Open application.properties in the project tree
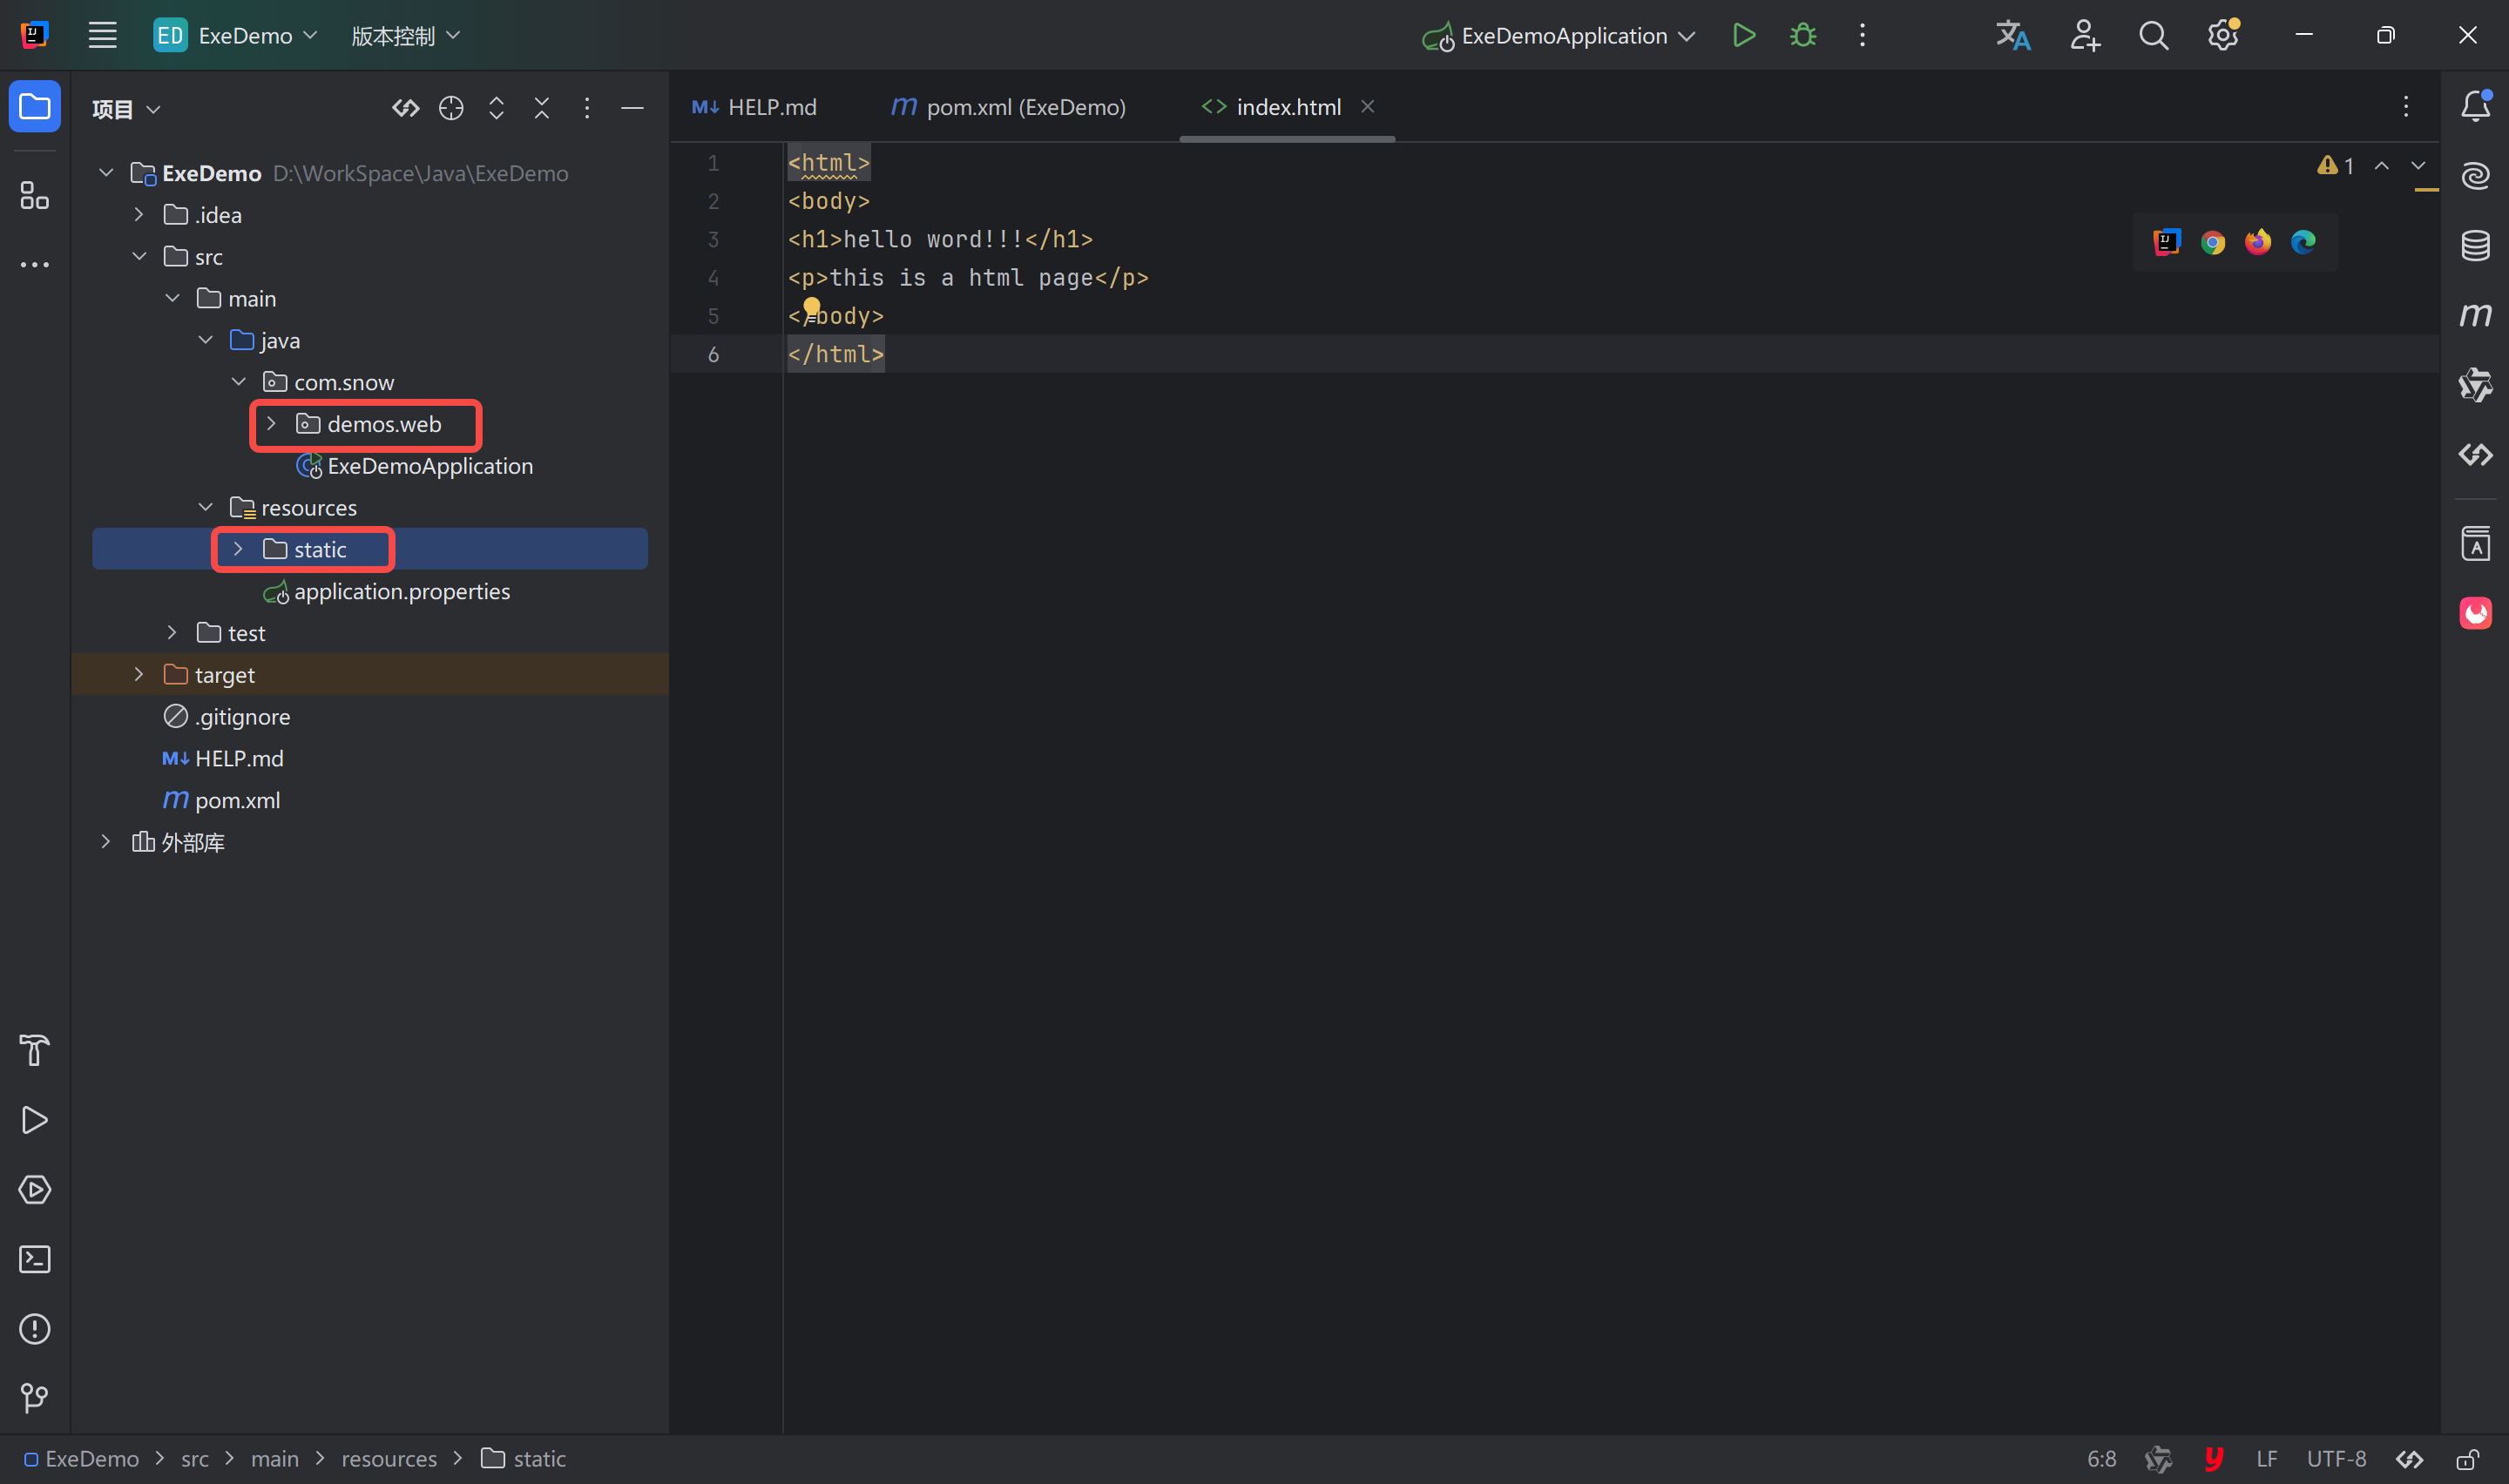Image resolution: width=2509 pixels, height=1484 pixels. [x=401, y=592]
